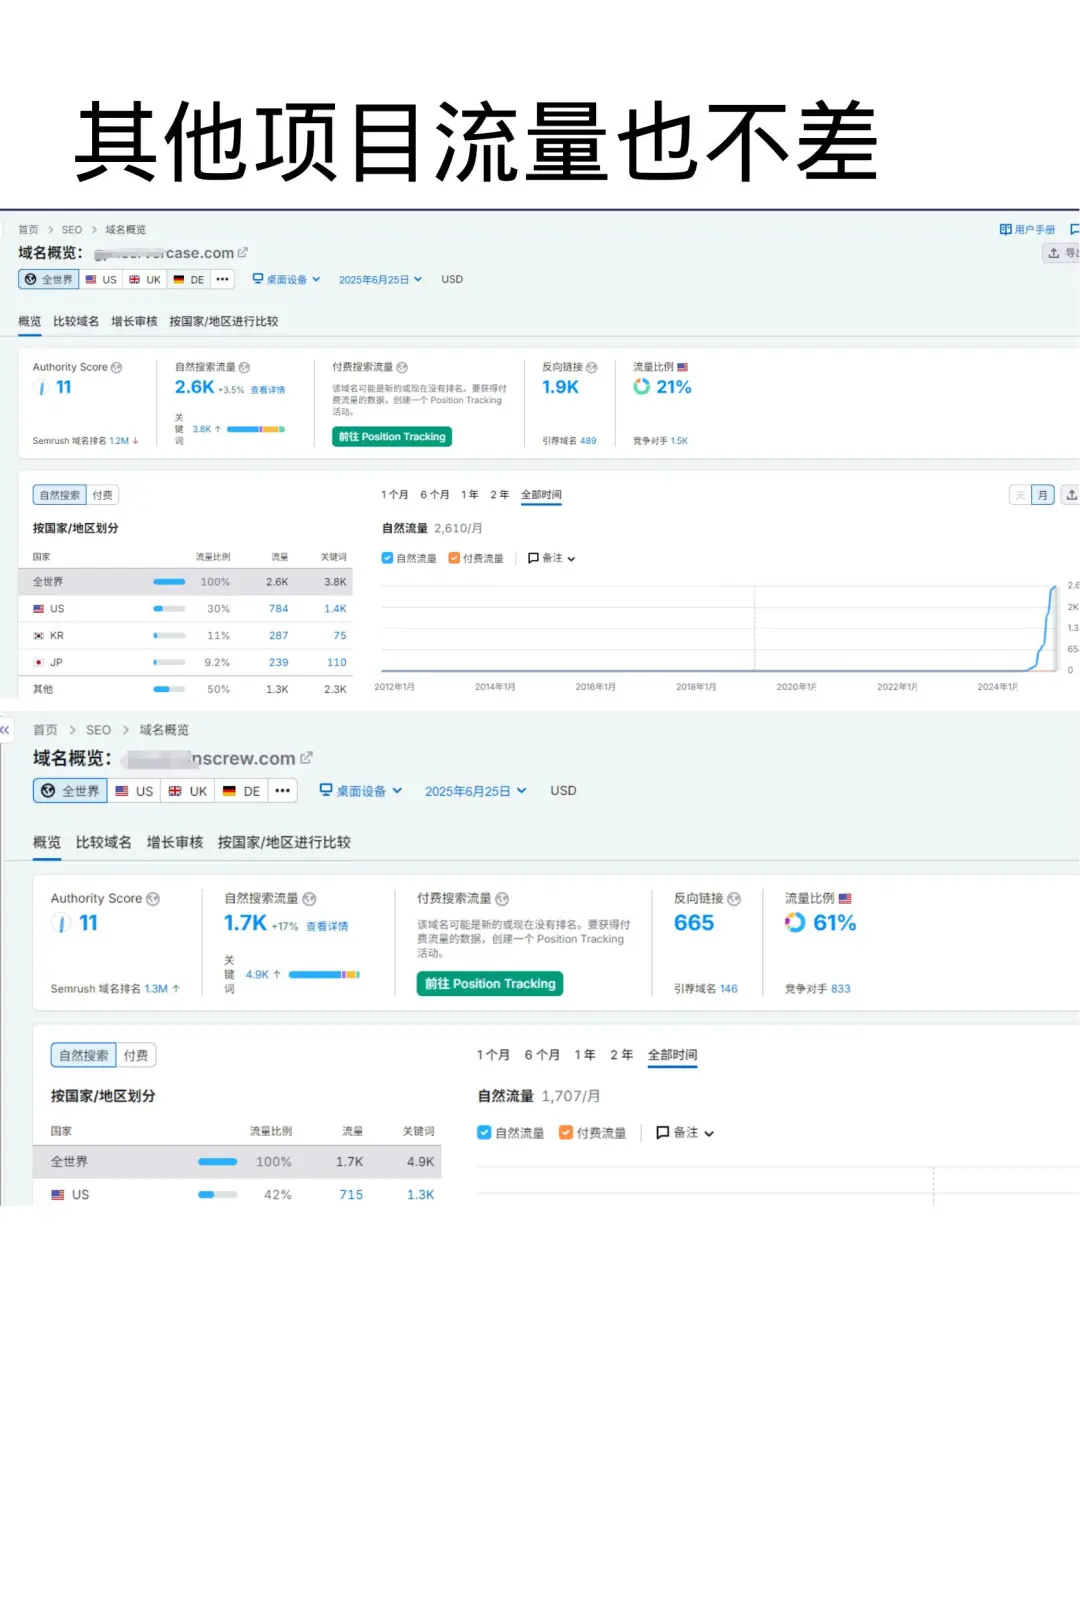Screen dimensions: 1080x1620
Task: Click keyword distribution bar beside 4.9K
Action: pos(324,974)
